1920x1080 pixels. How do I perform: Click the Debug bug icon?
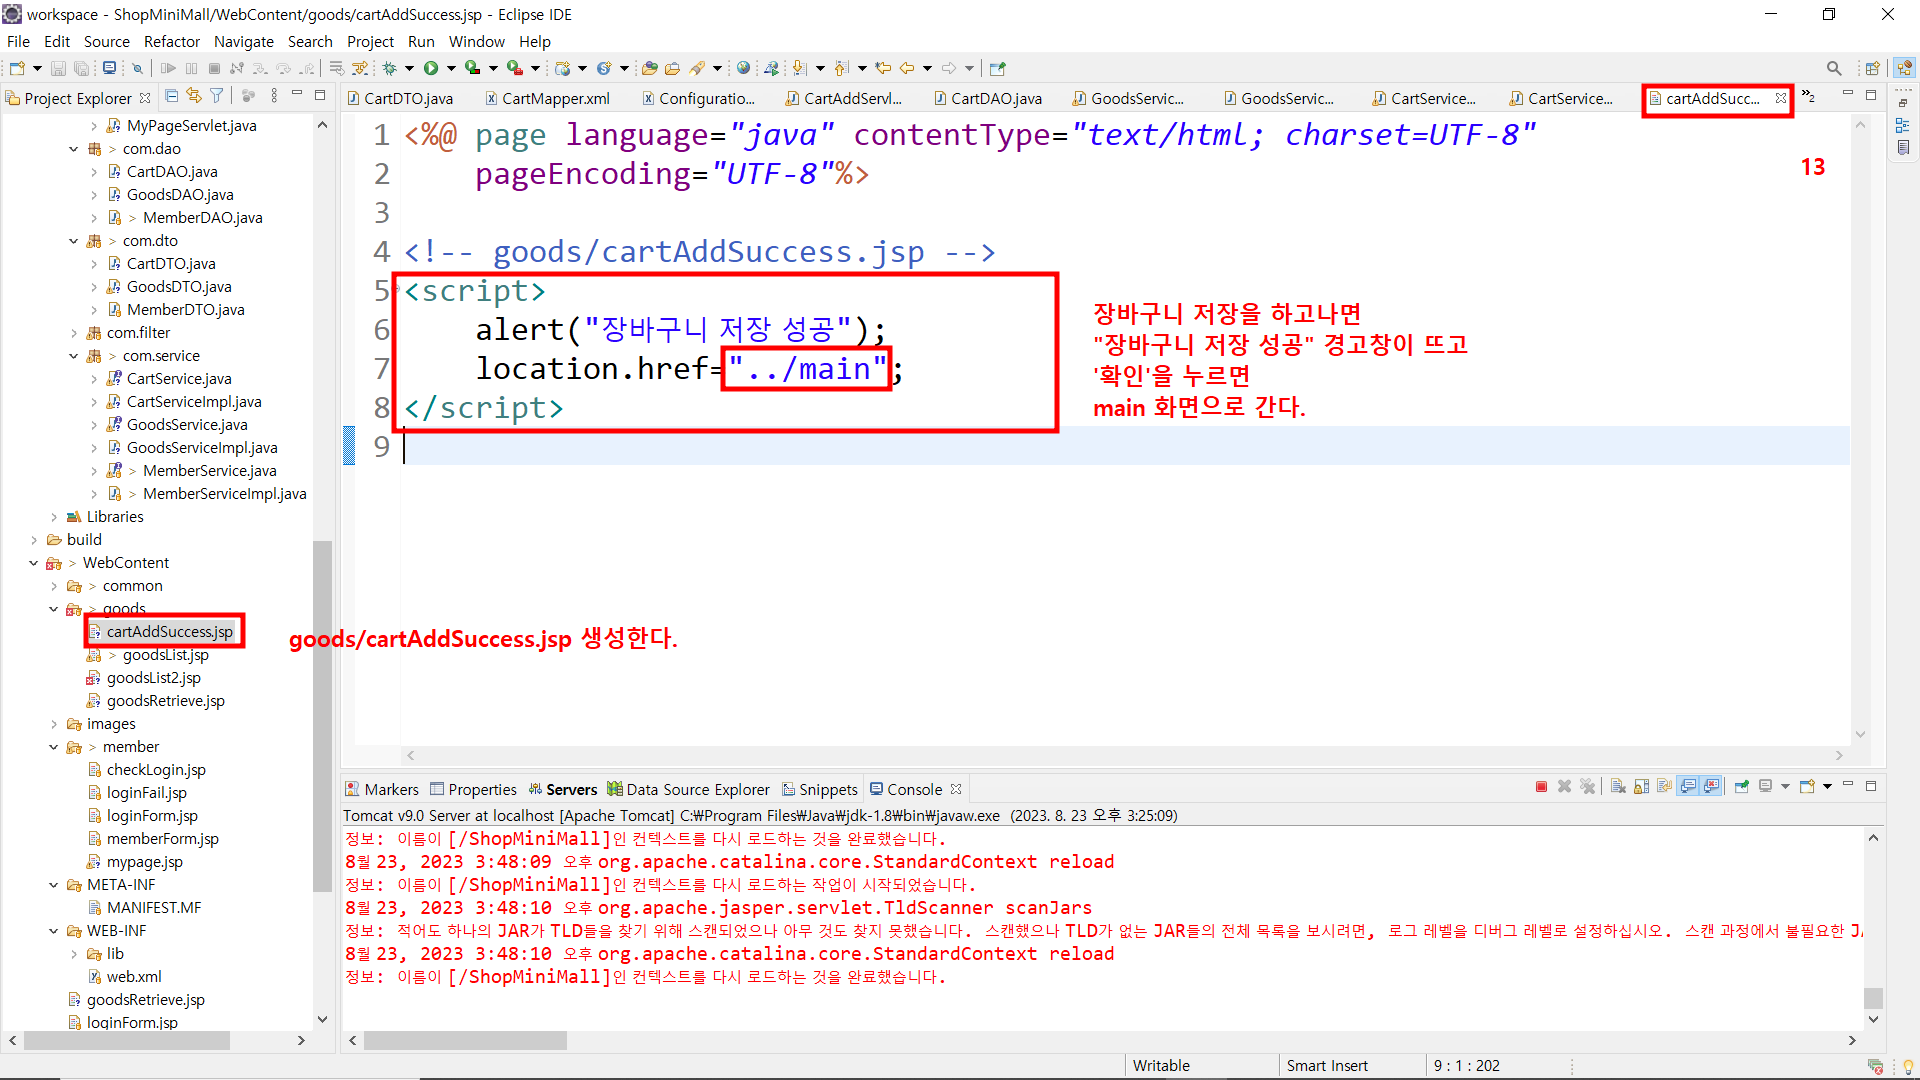(x=390, y=68)
